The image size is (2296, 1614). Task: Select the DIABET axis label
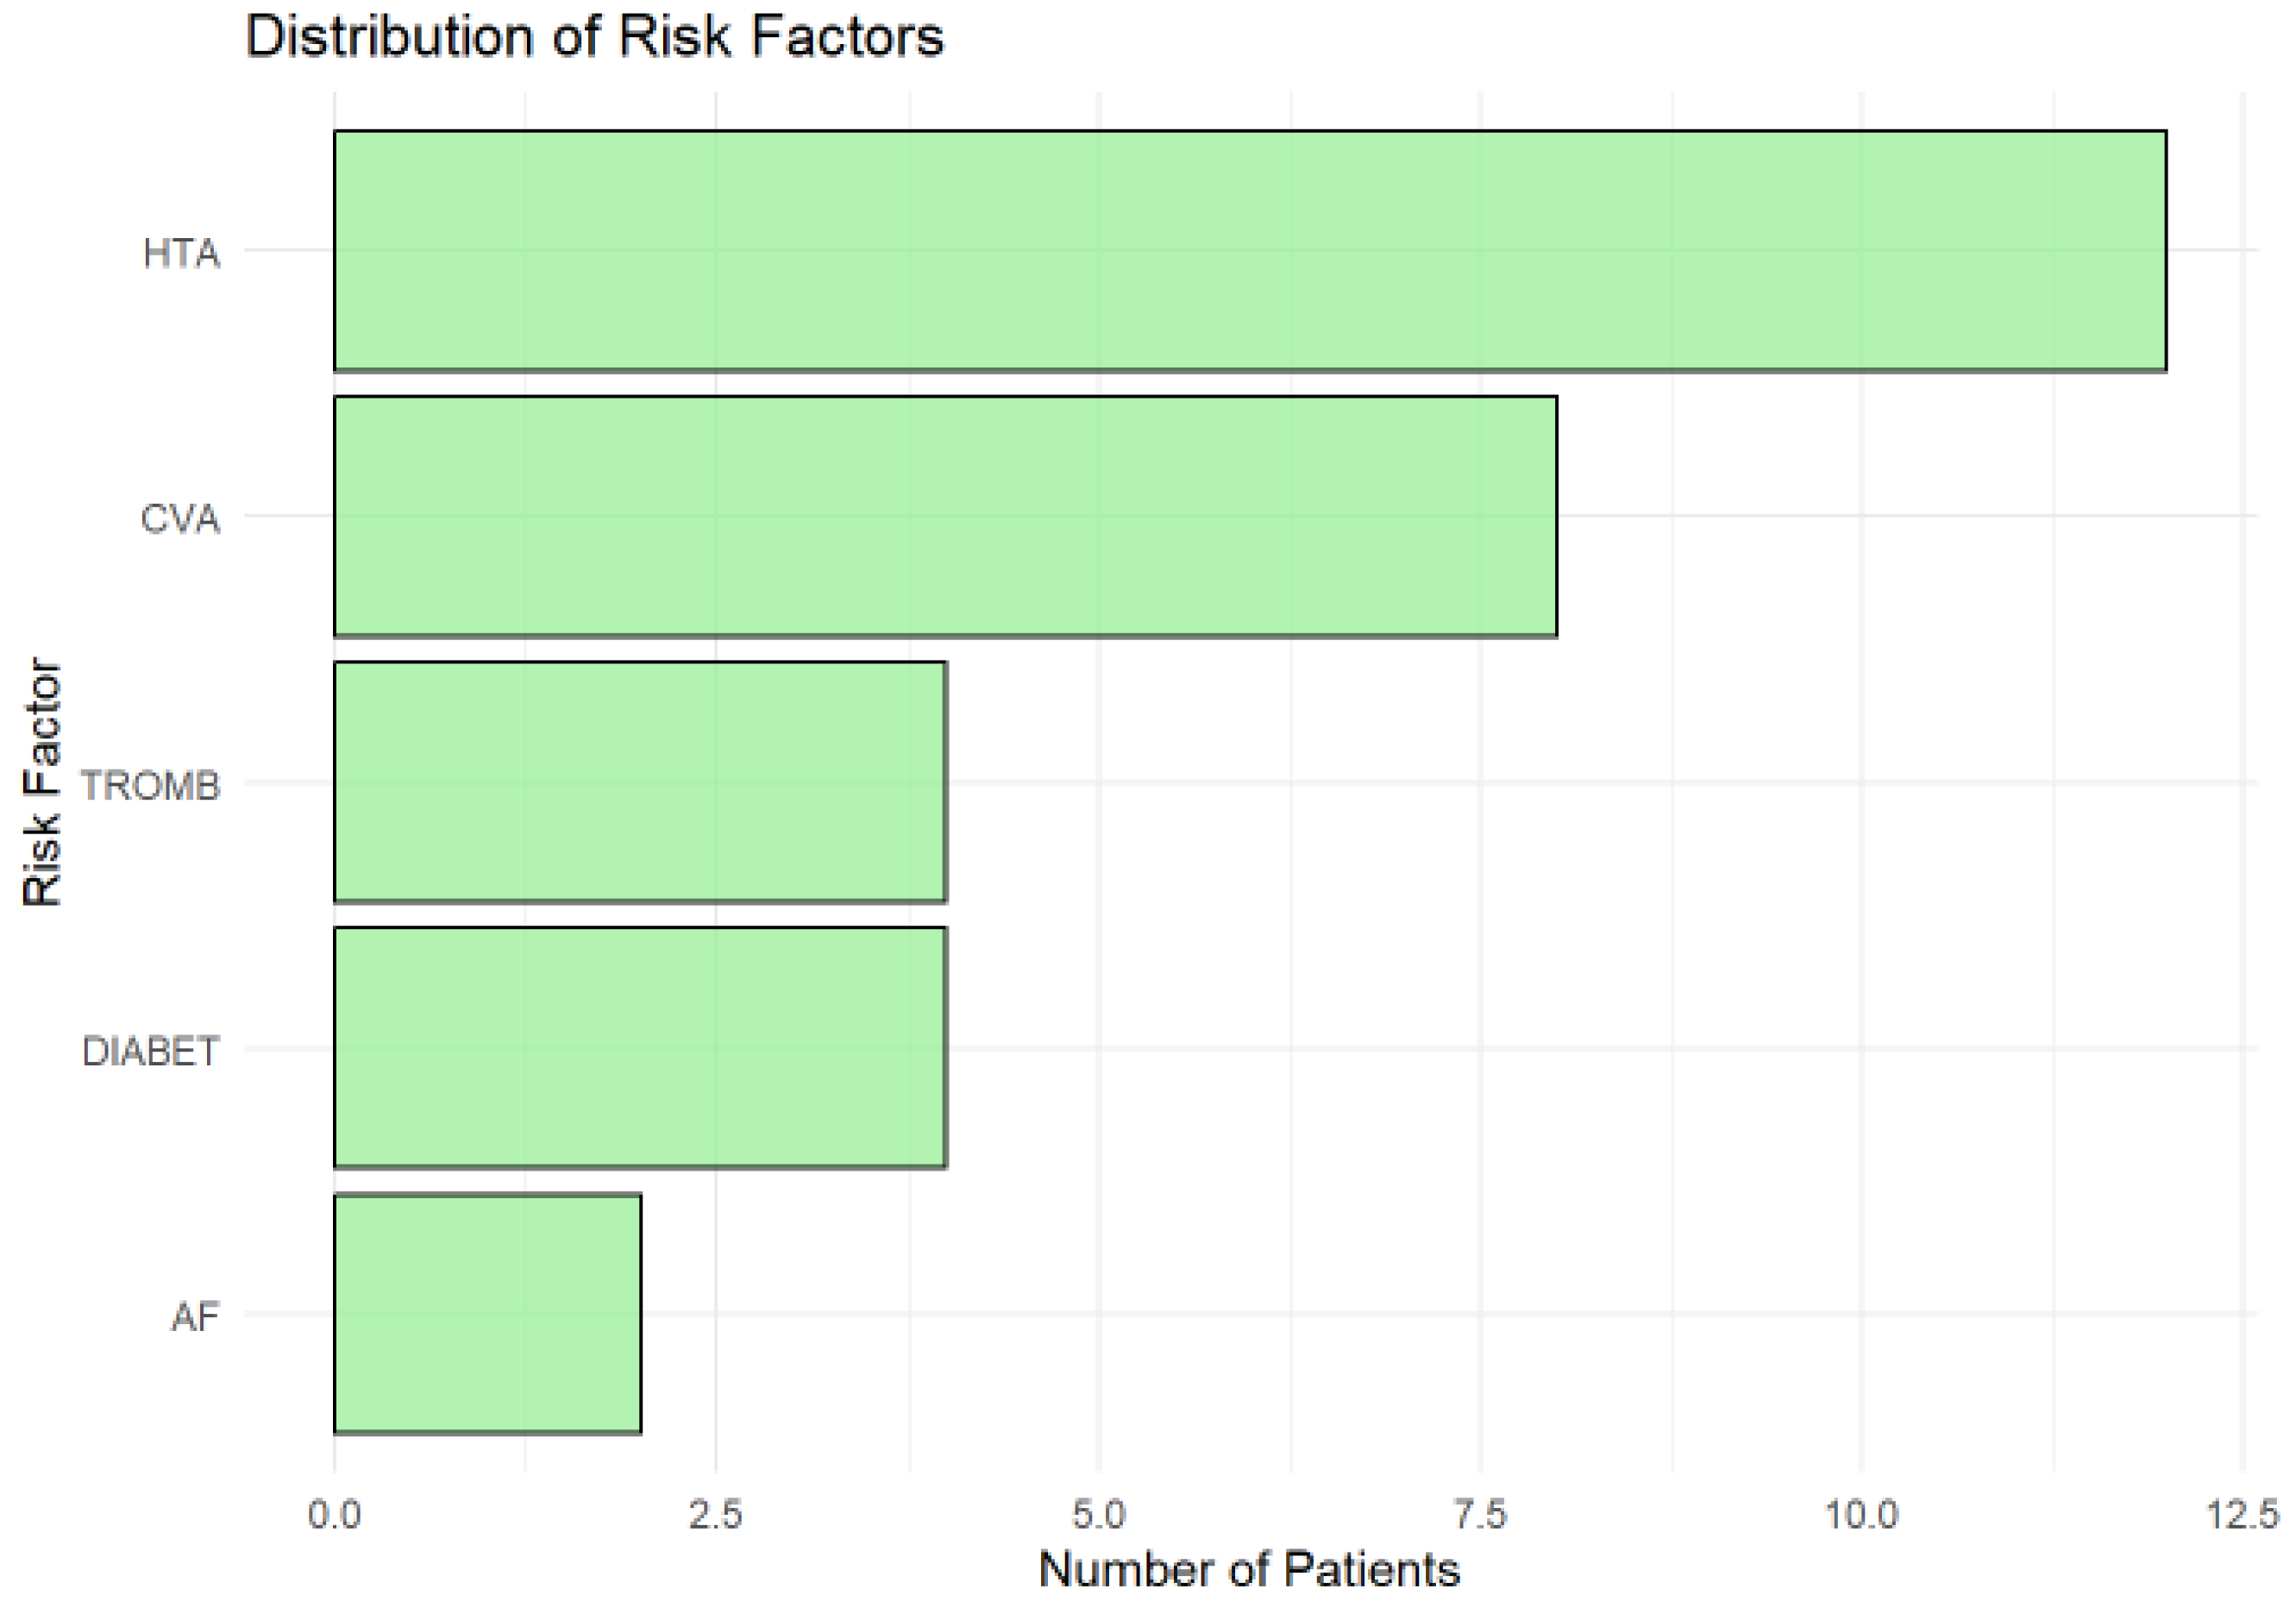pos(151,1051)
